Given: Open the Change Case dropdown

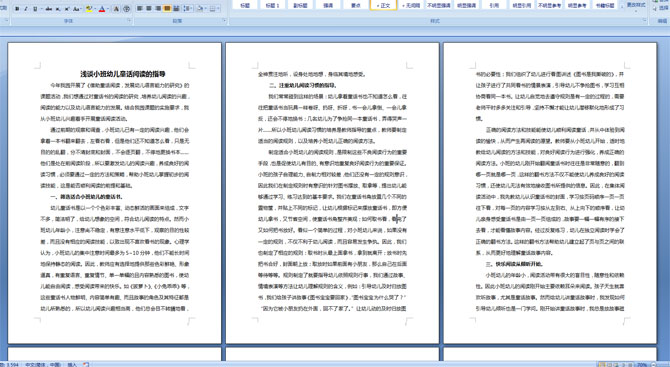Looking at the screenshot, I should pyautogui.click(x=77, y=9).
